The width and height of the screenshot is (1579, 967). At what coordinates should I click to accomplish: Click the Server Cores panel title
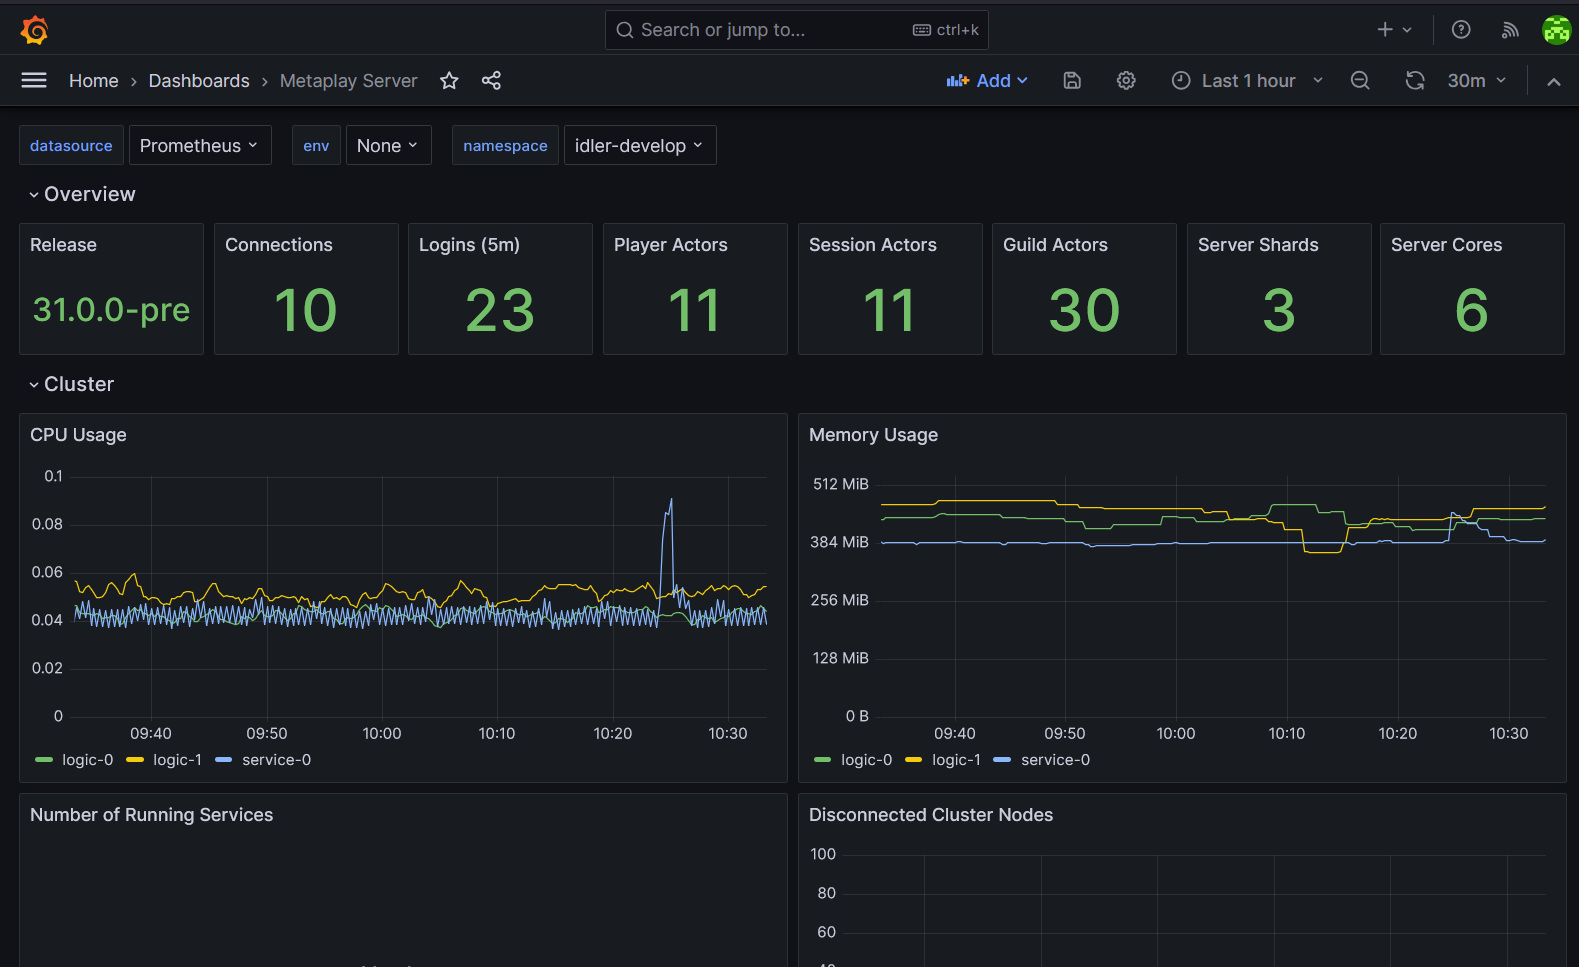point(1446,245)
